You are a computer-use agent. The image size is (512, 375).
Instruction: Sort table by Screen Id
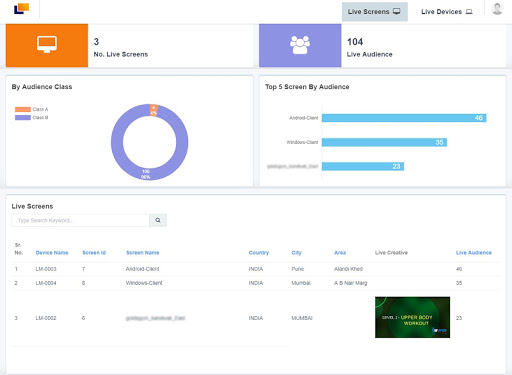pyautogui.click(x=94, y=253)
